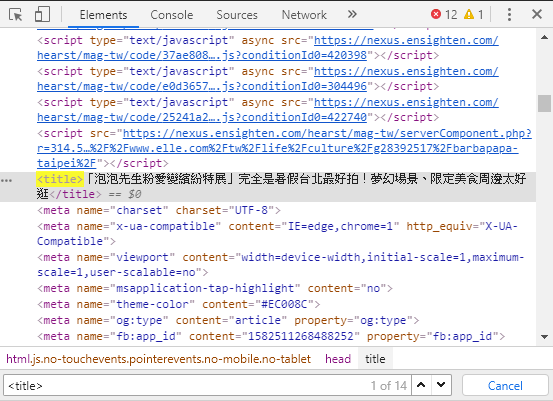Open the Sources tab
This screenshot has height=401, width=553.
[x=237, y=15]
